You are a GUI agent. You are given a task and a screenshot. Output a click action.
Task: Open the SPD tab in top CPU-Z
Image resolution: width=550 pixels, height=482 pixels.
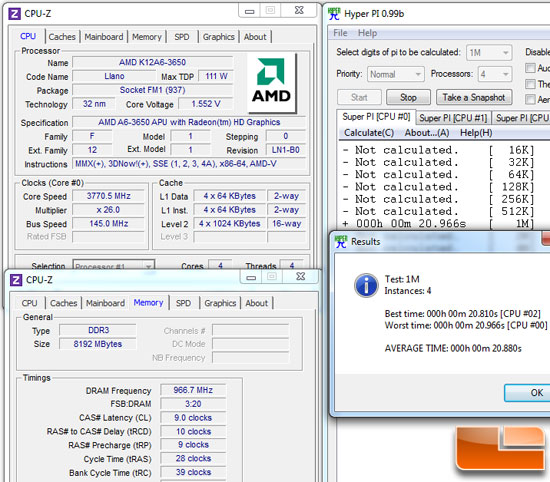pyautogui.click(x=182, y=37)
